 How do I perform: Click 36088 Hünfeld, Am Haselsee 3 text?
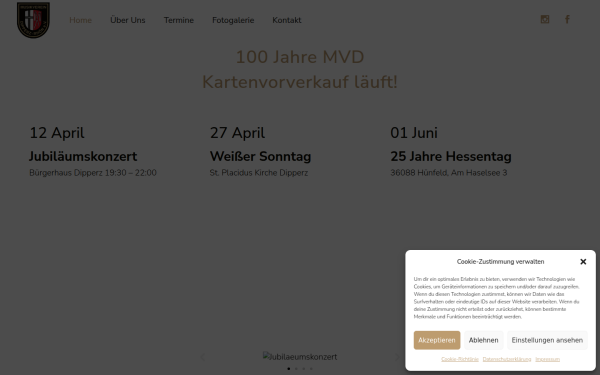point(448,173)
